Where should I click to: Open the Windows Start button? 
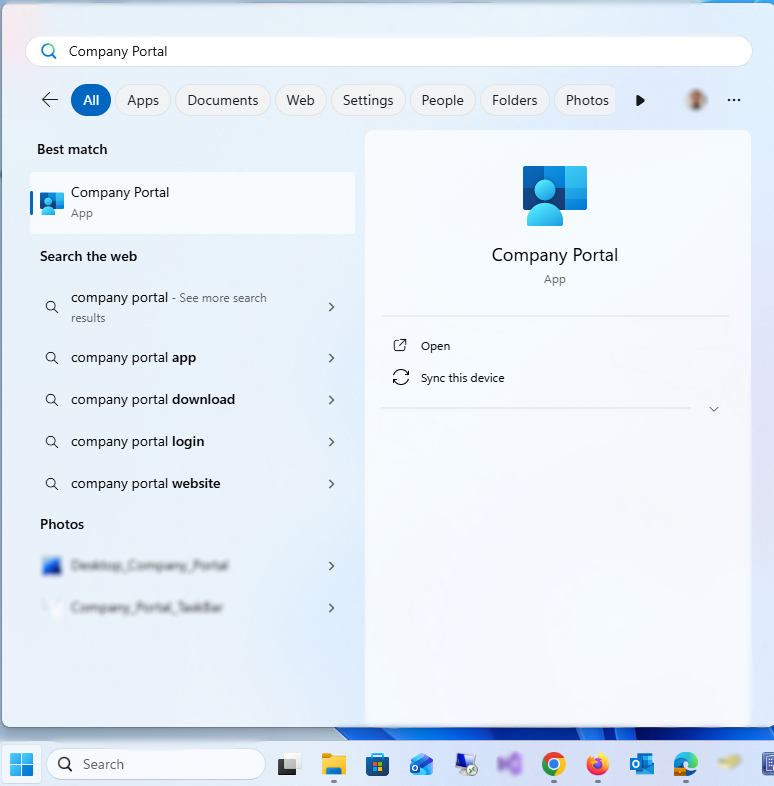click(x=22, y=764)
